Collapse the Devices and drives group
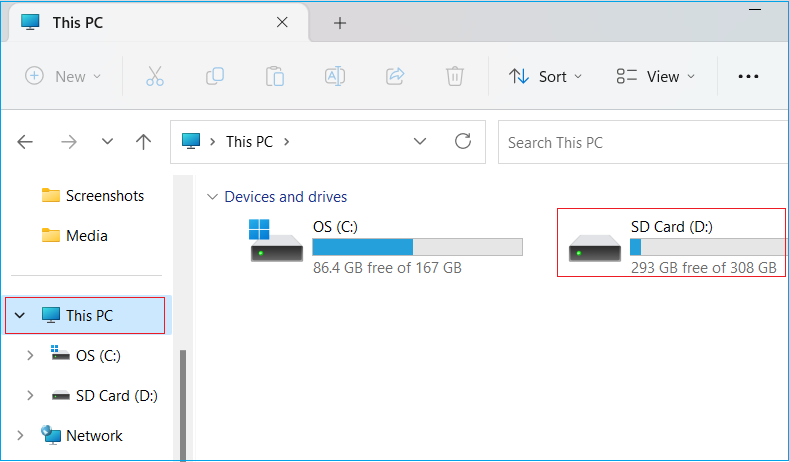Screen dimensions: 789x462 [211, 197]
